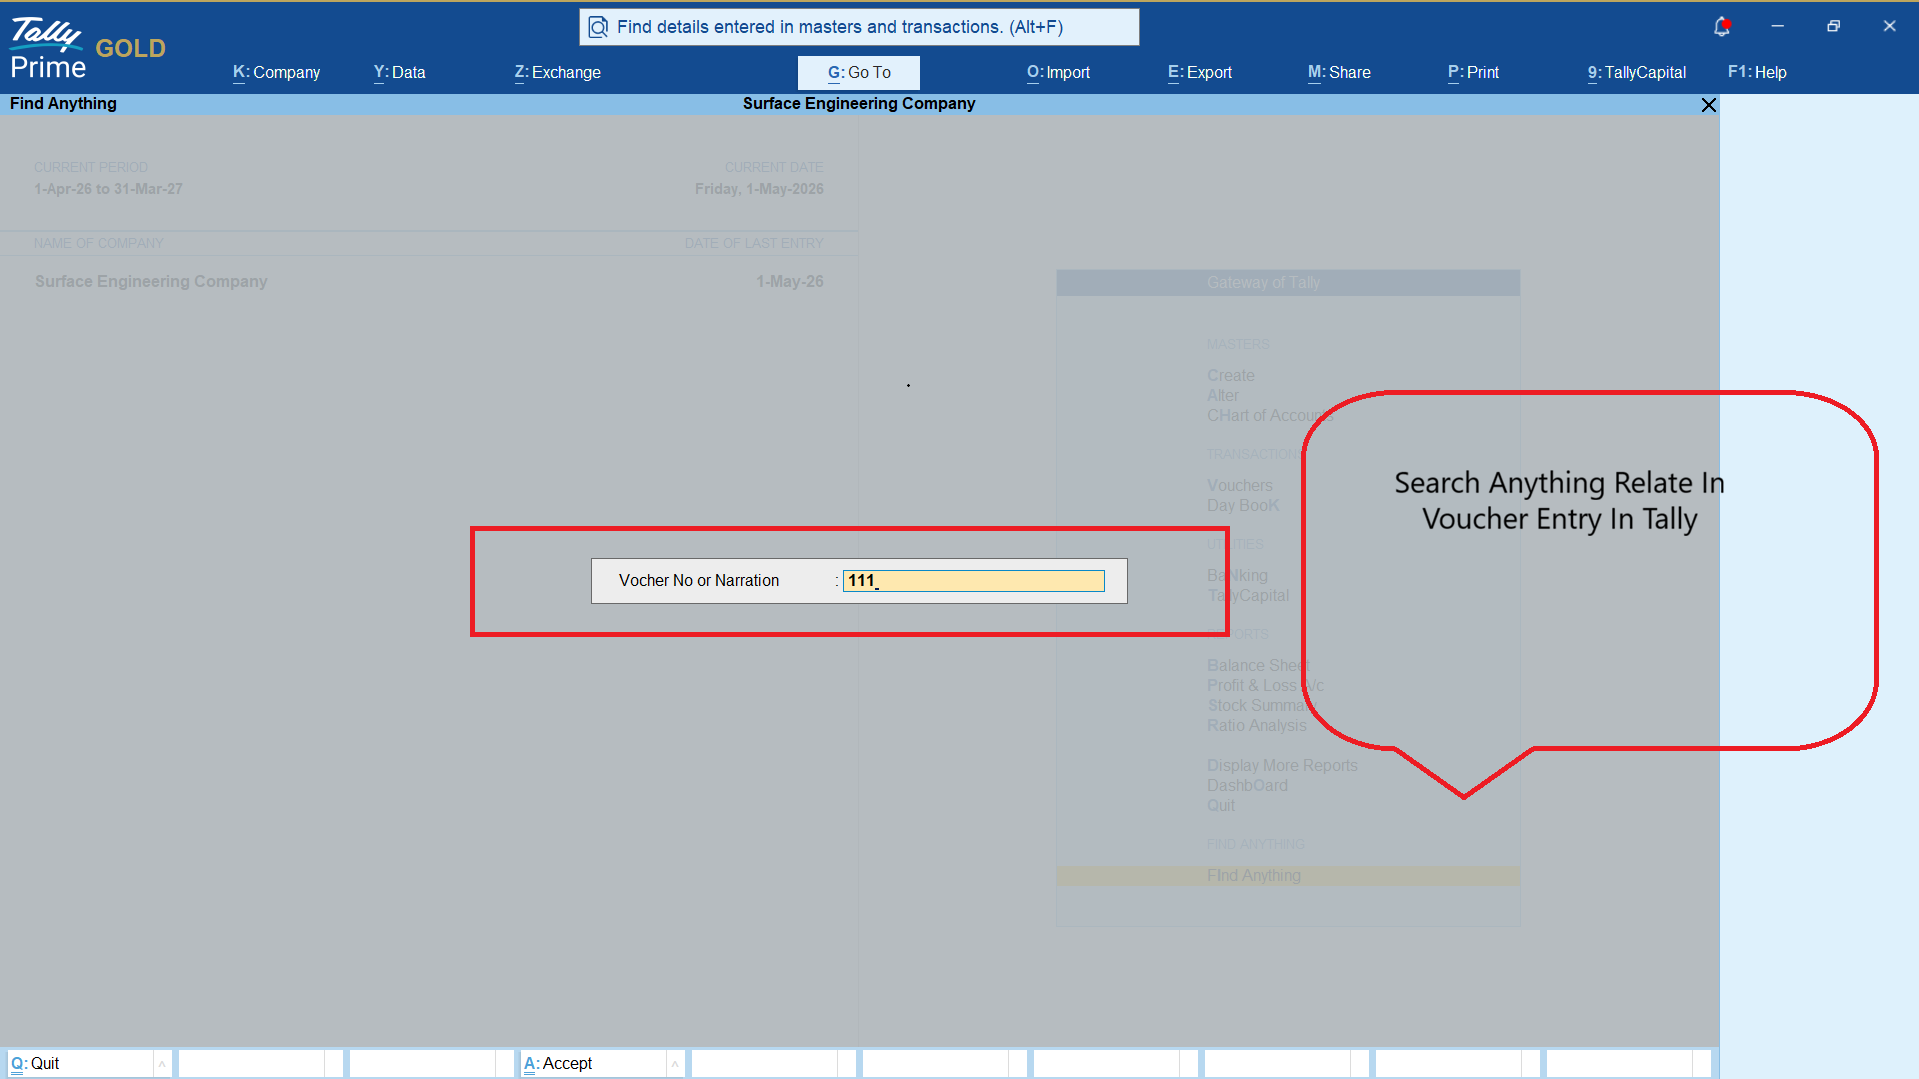Open the P: Print menu
The height and width of the screenshot is (1079, 1919).
point(1473,72)
